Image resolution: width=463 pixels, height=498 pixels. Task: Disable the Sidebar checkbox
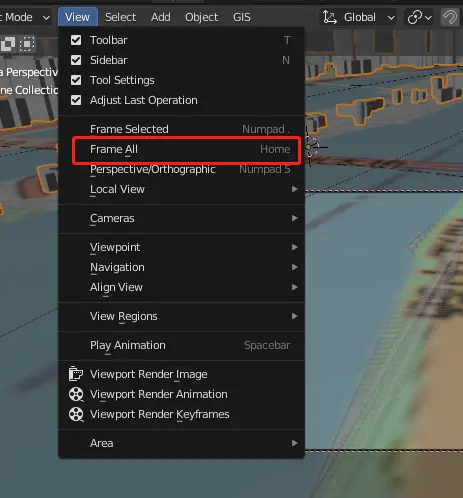[76, 60]
